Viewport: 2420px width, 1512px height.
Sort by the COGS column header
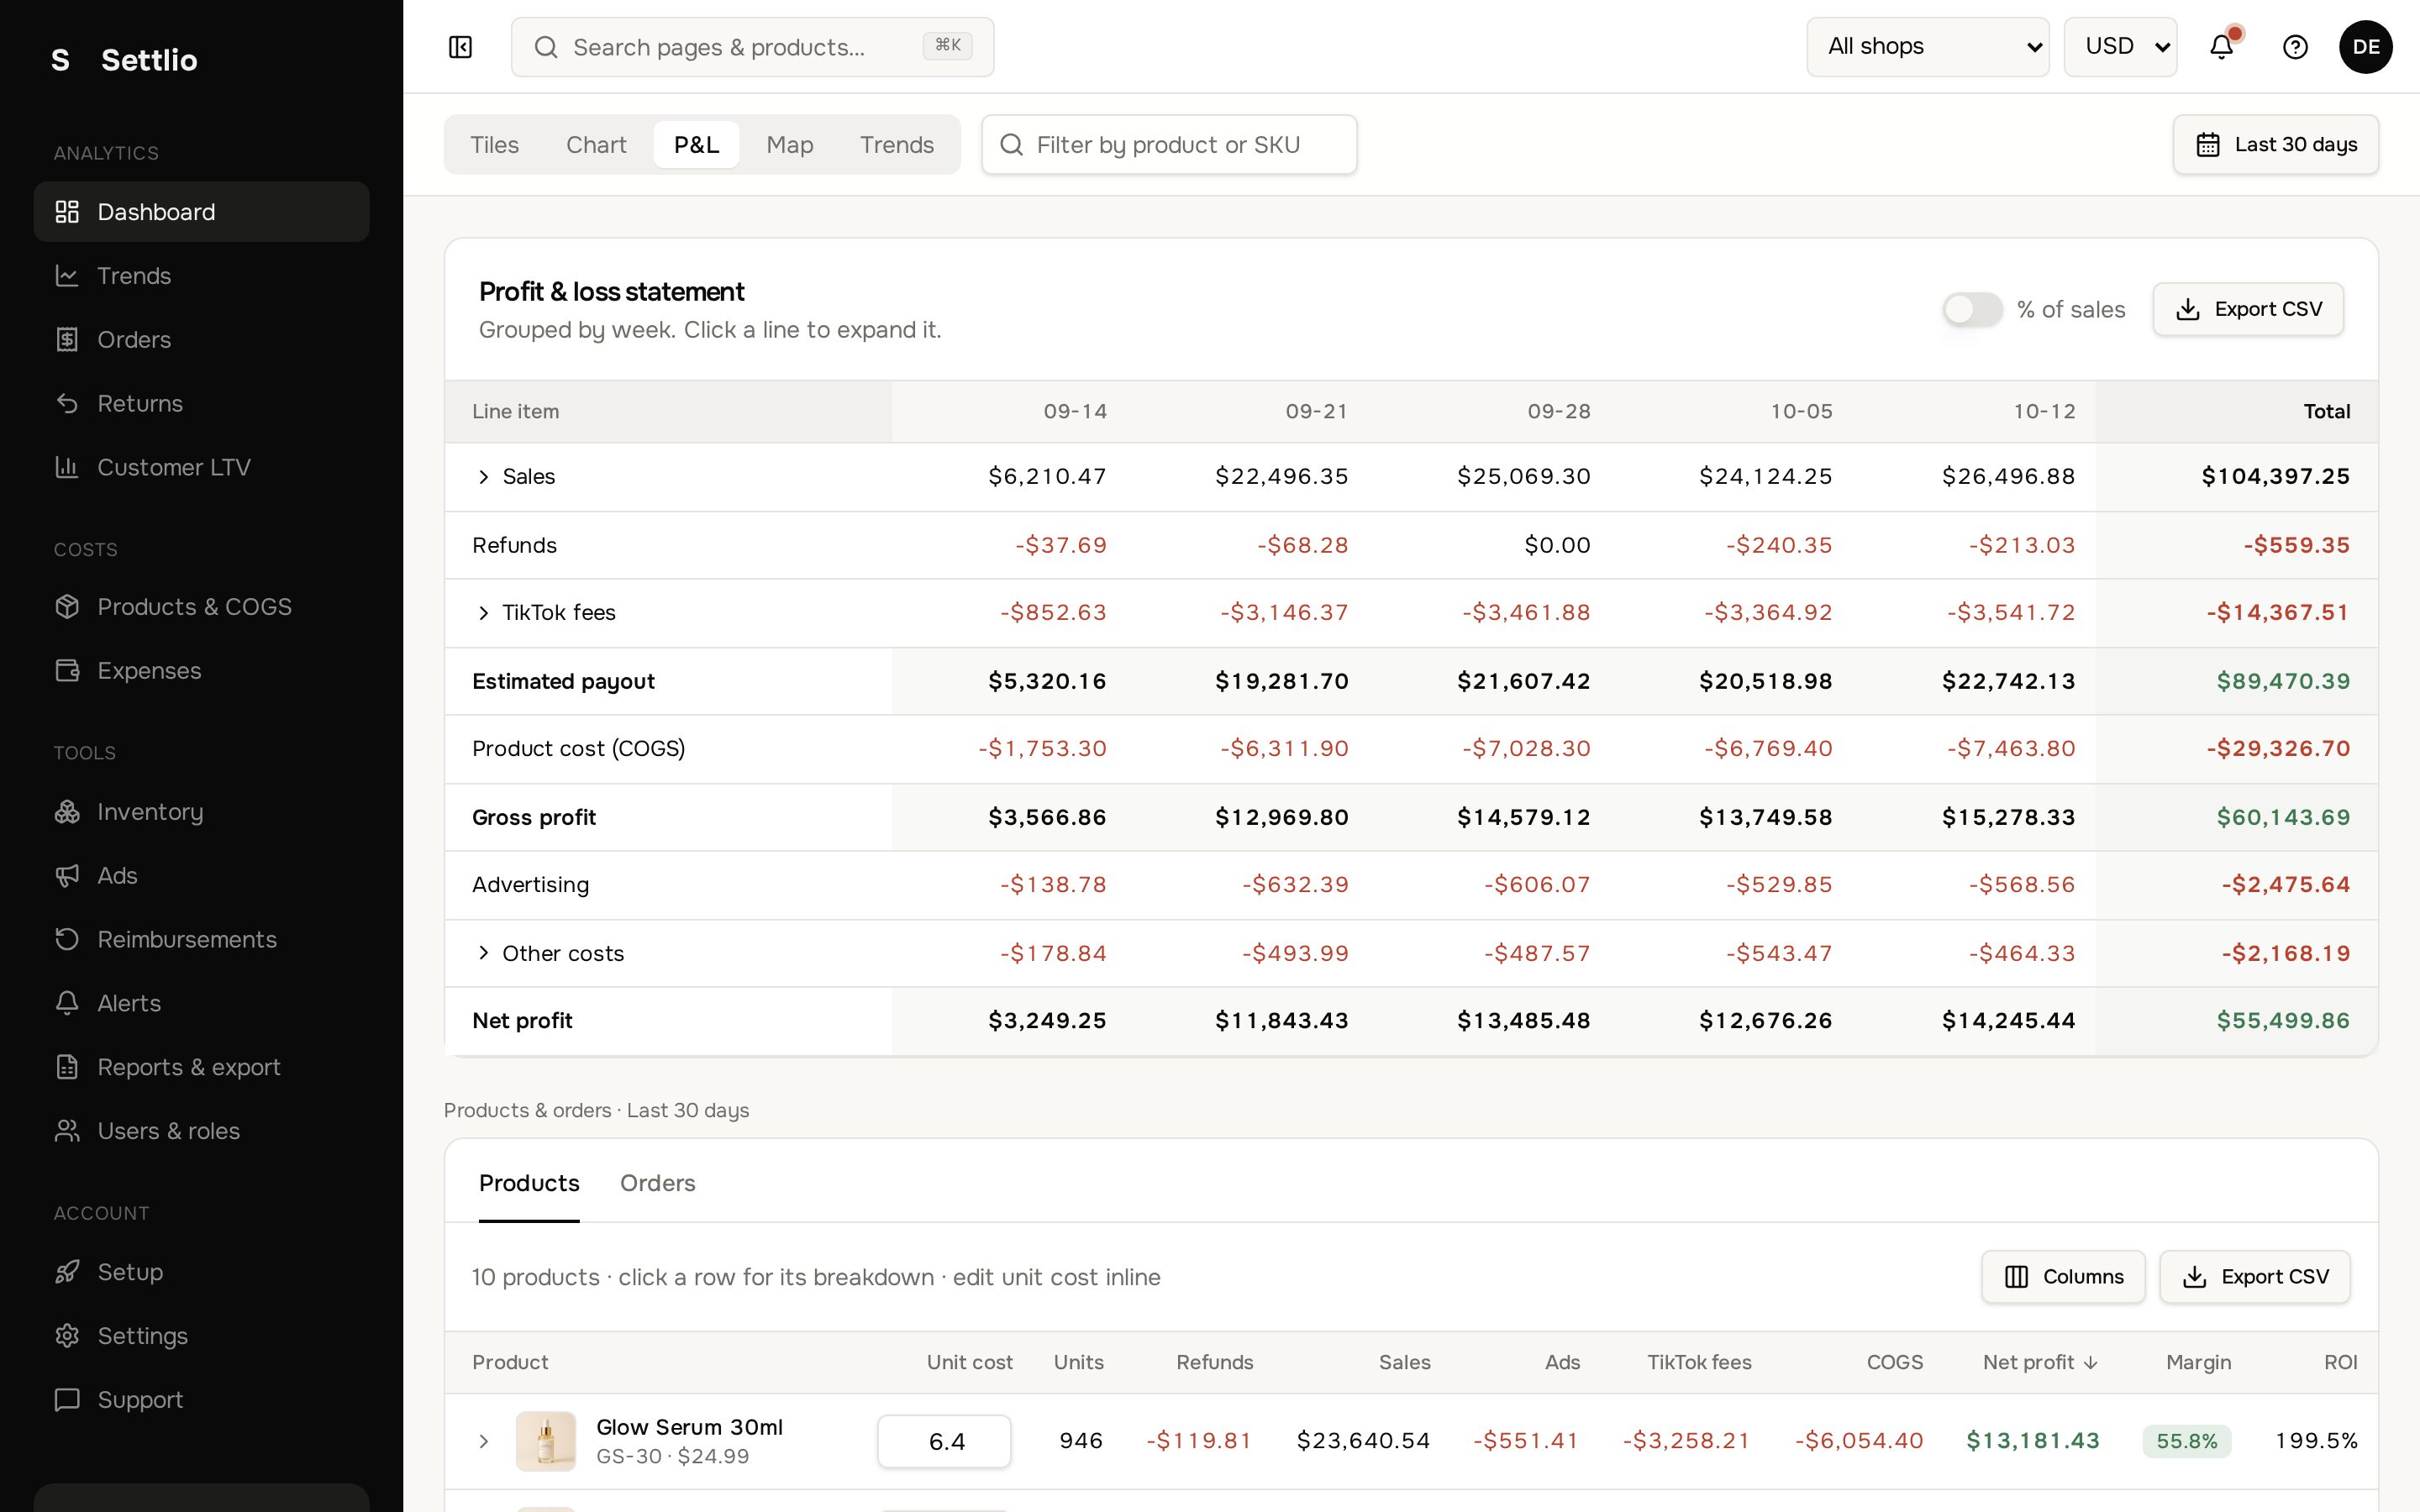point(1894,1363)
